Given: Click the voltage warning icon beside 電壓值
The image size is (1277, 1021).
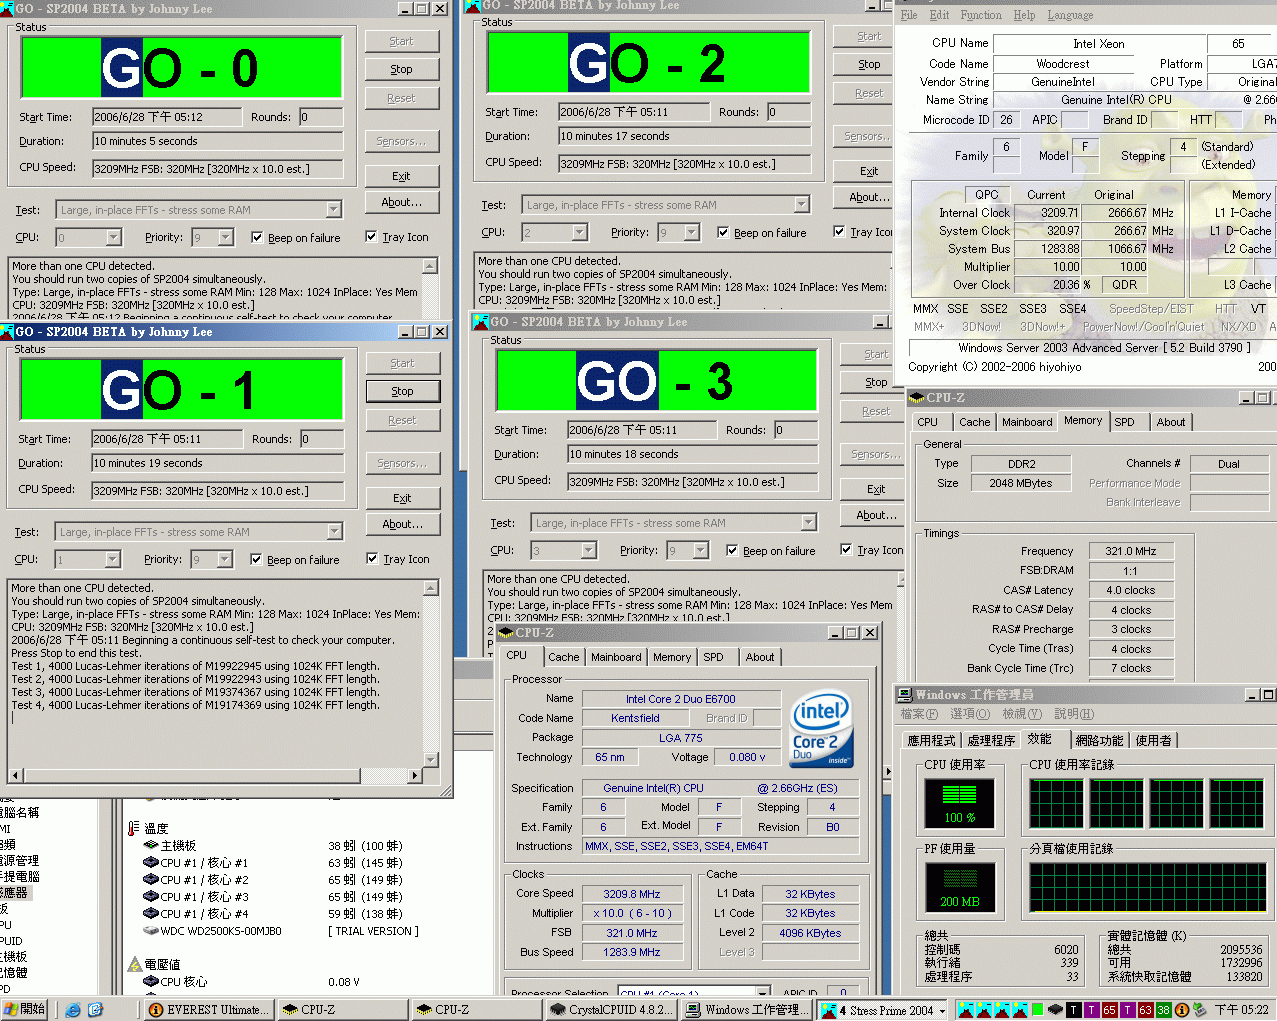Looking at the screenshot, I should tap(134, 964).
